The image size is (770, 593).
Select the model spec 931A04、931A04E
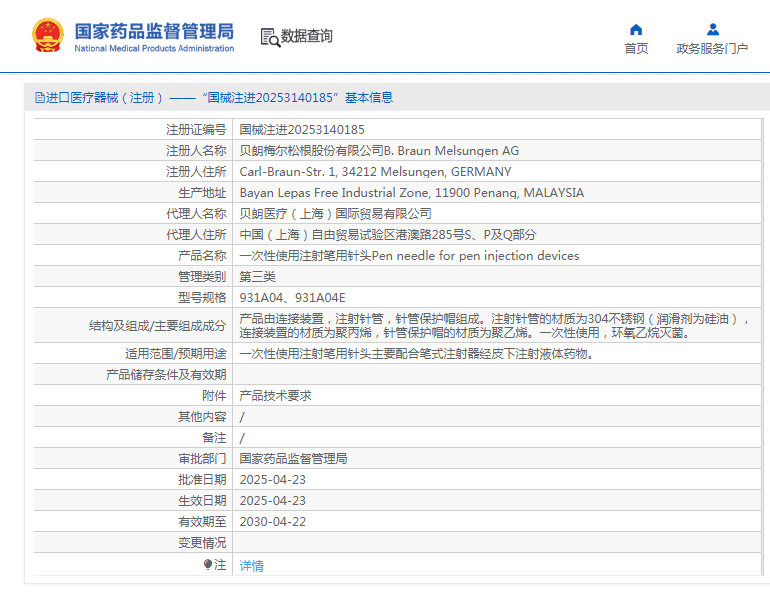(x=292, y=298)
